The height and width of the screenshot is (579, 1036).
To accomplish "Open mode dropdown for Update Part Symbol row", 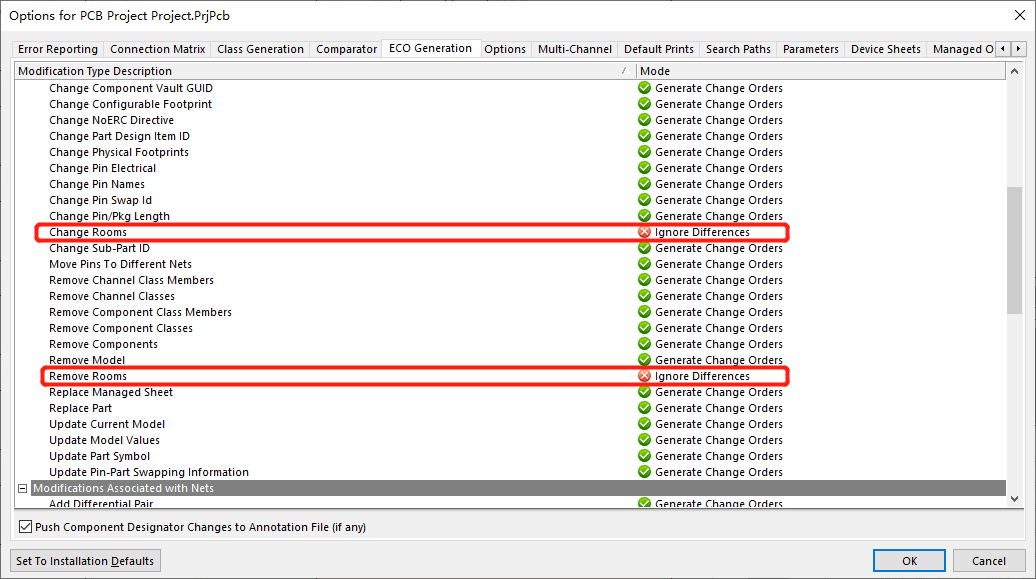I will click(719, 456).
